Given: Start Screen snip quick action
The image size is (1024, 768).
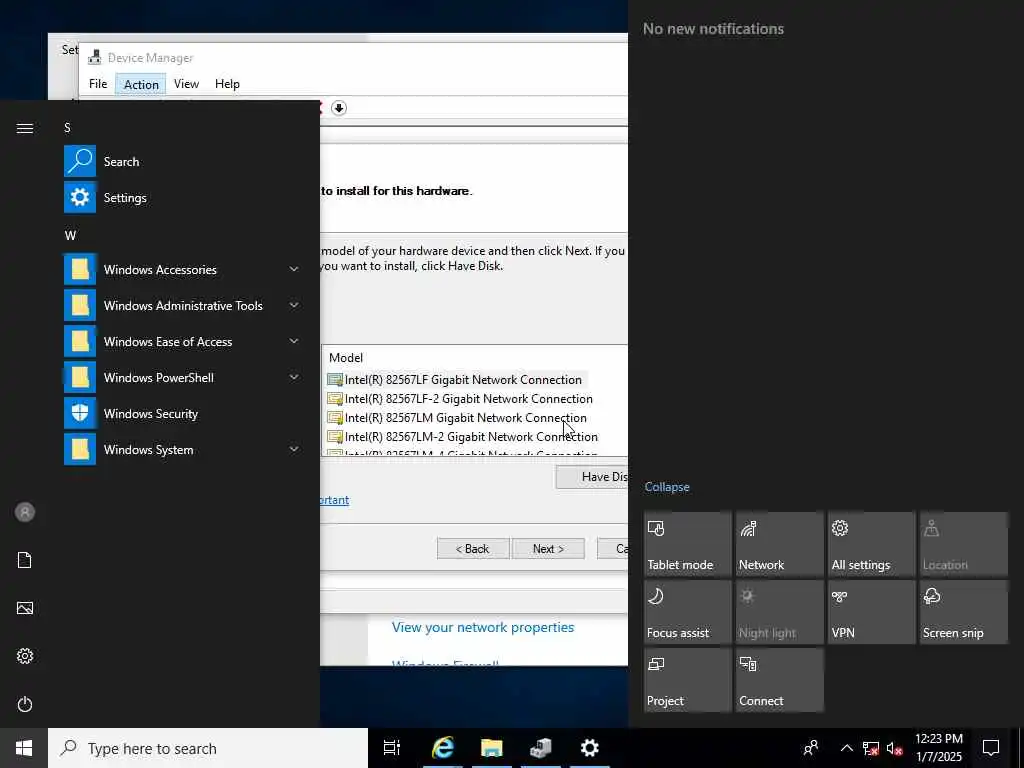Looking at the screenshot, I should pyautogui.click(x=963, y=612).
